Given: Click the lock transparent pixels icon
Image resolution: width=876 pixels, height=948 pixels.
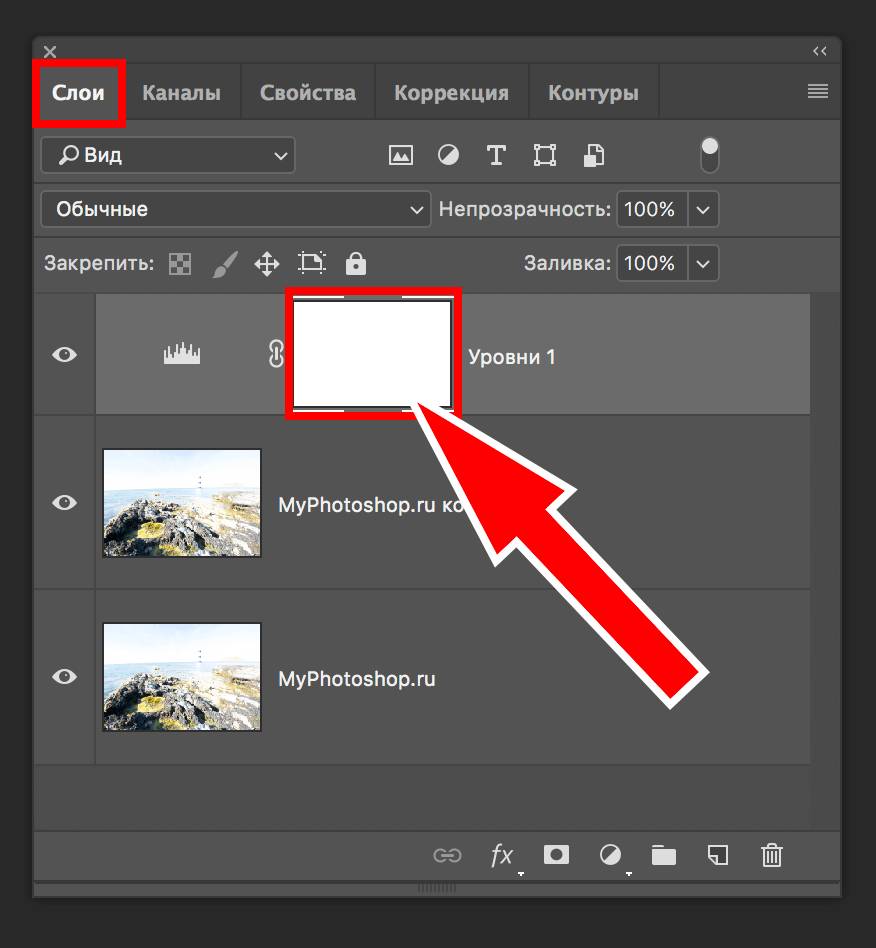Looking at the screenshot, I should [180, 264].
